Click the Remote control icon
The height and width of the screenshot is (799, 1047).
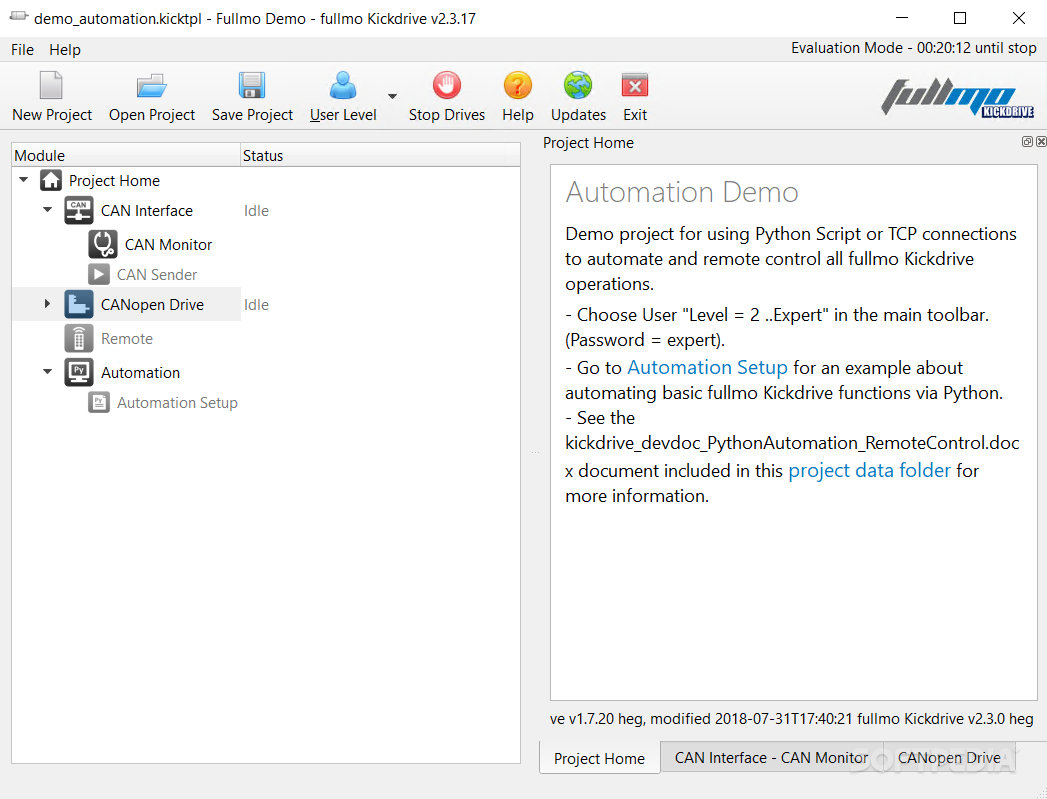79,338
